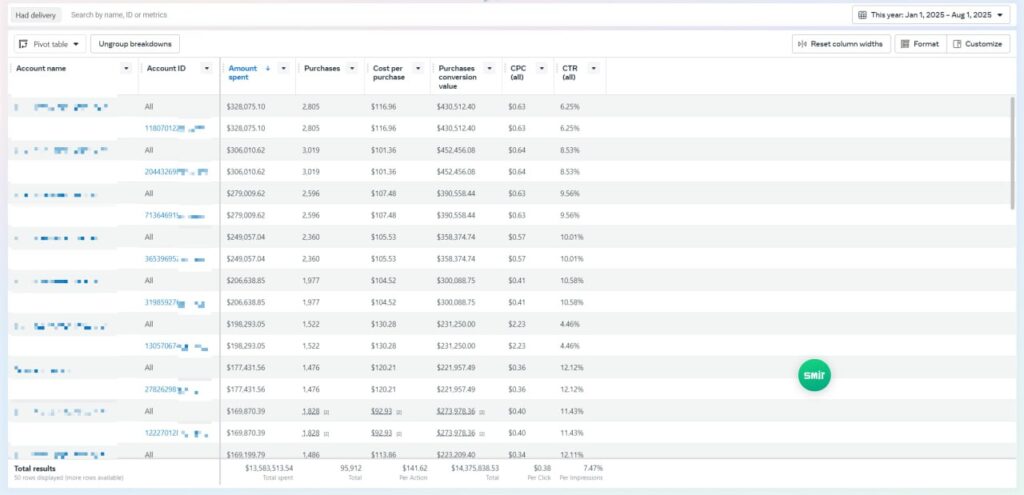The width and height of the screenshot is (1024, 495).
Task: Open the This year date range selector
Action: pyautogui.click(x=931, y=15)
